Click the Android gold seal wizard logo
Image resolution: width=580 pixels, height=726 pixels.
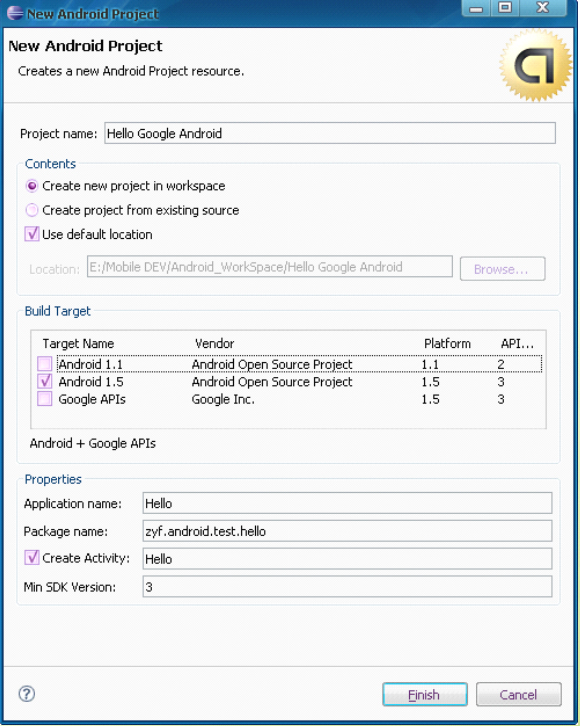[x=536, y=65]
